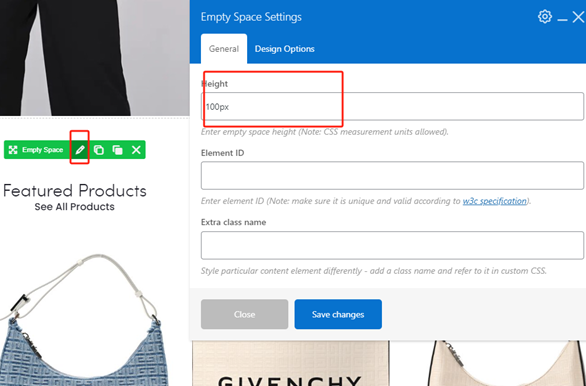Viewport: 586px width, 386px height.
Task: Click the Givenchy tote bag image
Action: [x=291, y=363]
